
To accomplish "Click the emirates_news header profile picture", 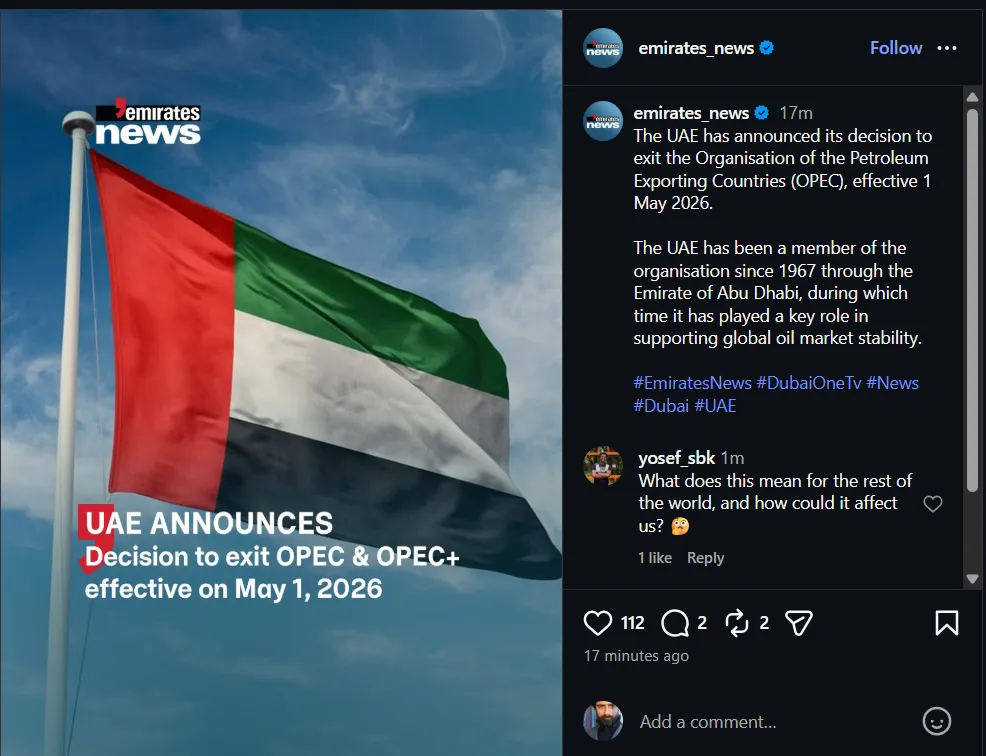I will pos(602,48).
